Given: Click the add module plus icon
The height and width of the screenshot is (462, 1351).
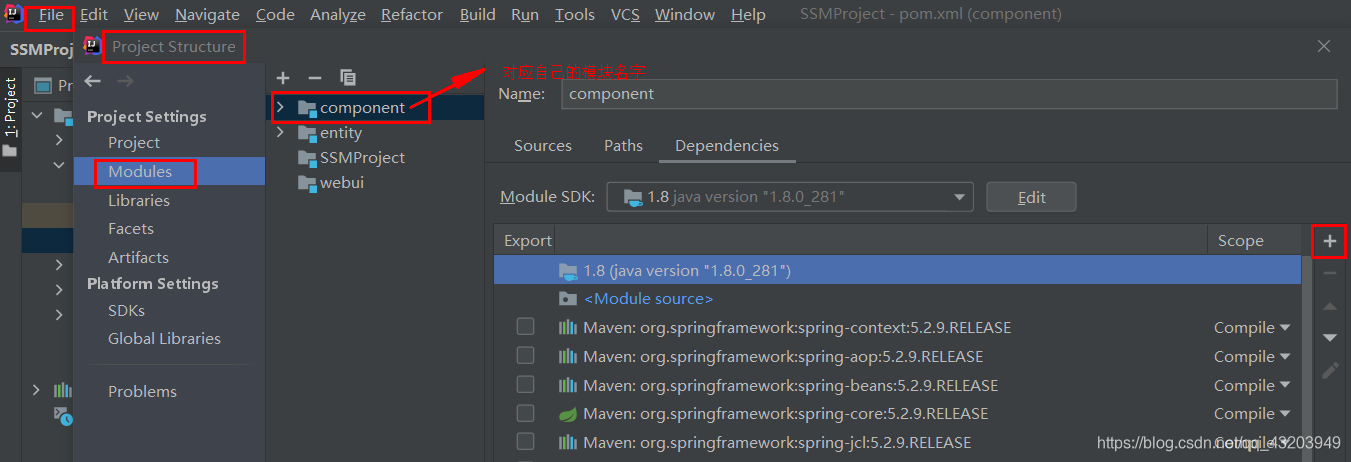Looking at the screenshot, I should pos(283,78).
